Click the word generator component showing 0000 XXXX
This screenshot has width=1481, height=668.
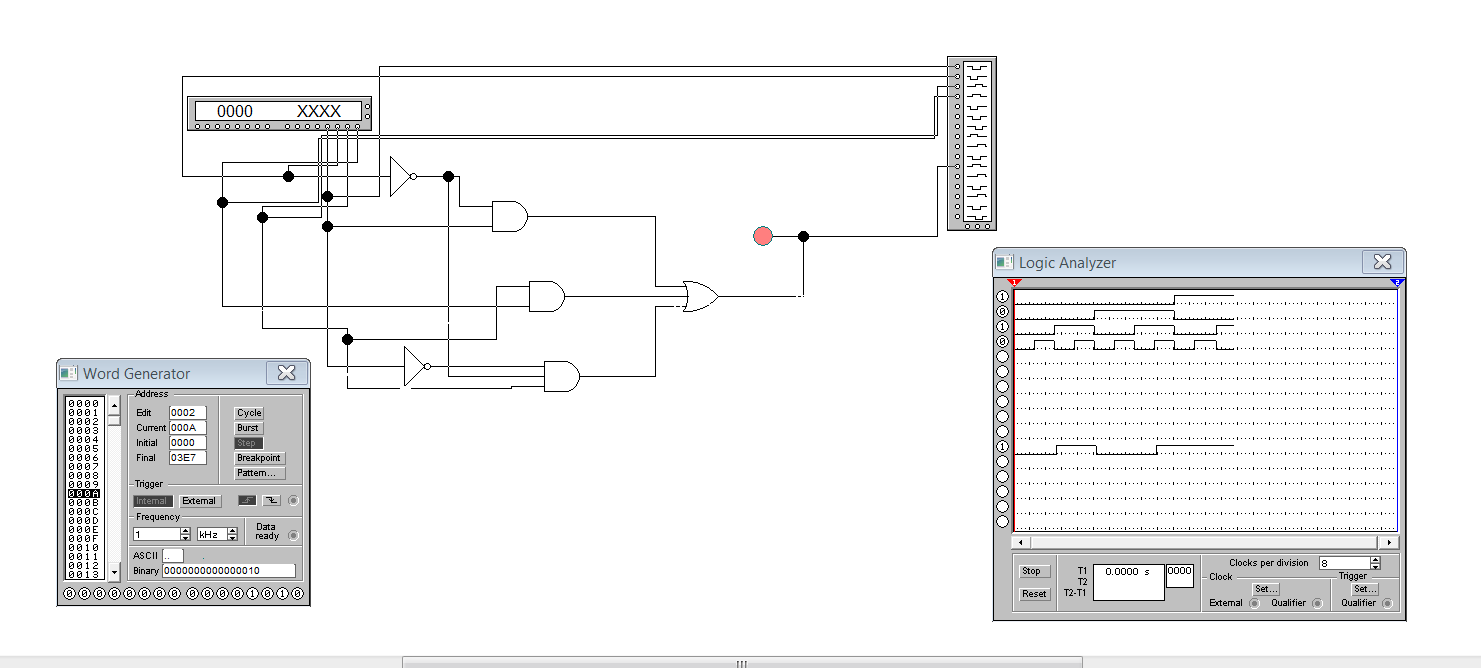(x=281, y=113)
